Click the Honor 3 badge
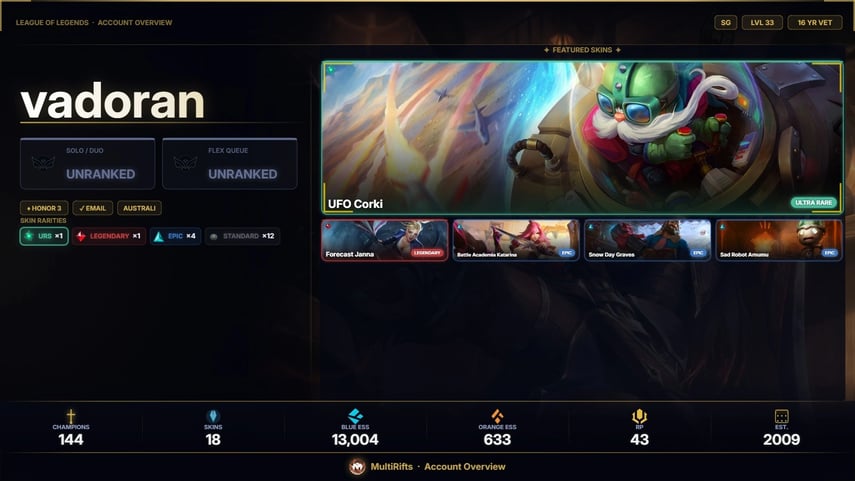Screen dimensions: 855x481 (x=44, y=208)
